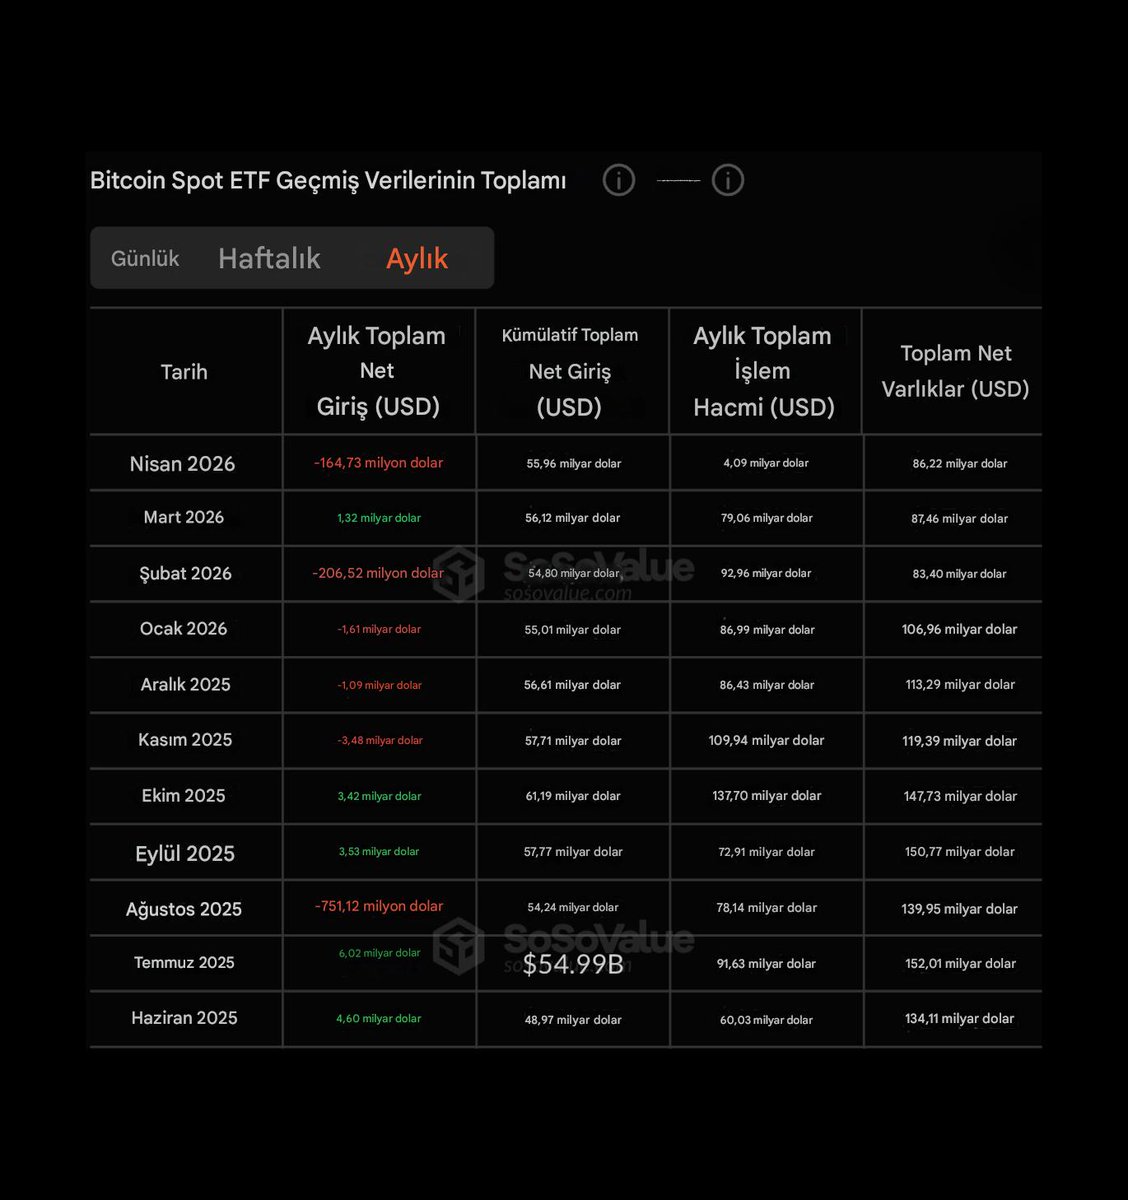This screenshot has width=1128, height=1200.
Task: Click the 61,19 milyar dolar cumulative value
Action: coord(573,796)
